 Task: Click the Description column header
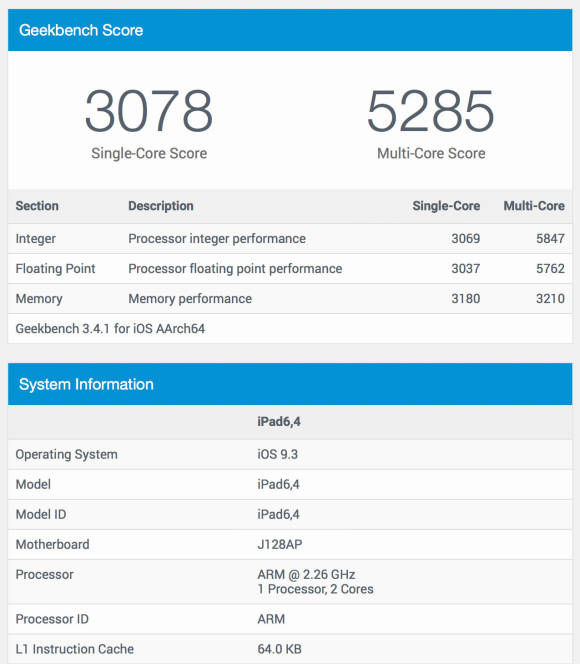(161, 206)
